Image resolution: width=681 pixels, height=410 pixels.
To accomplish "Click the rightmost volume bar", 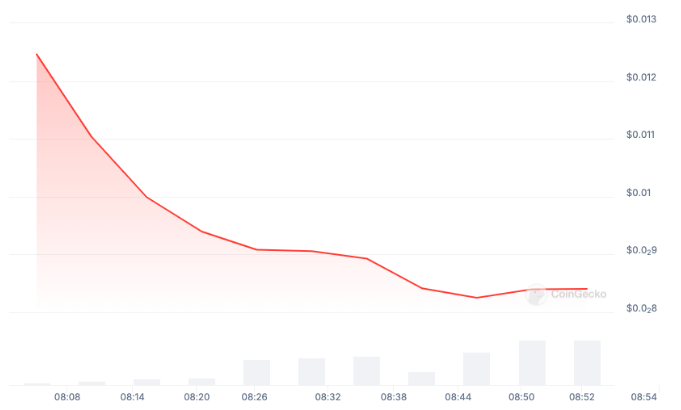I will [587, 362].
